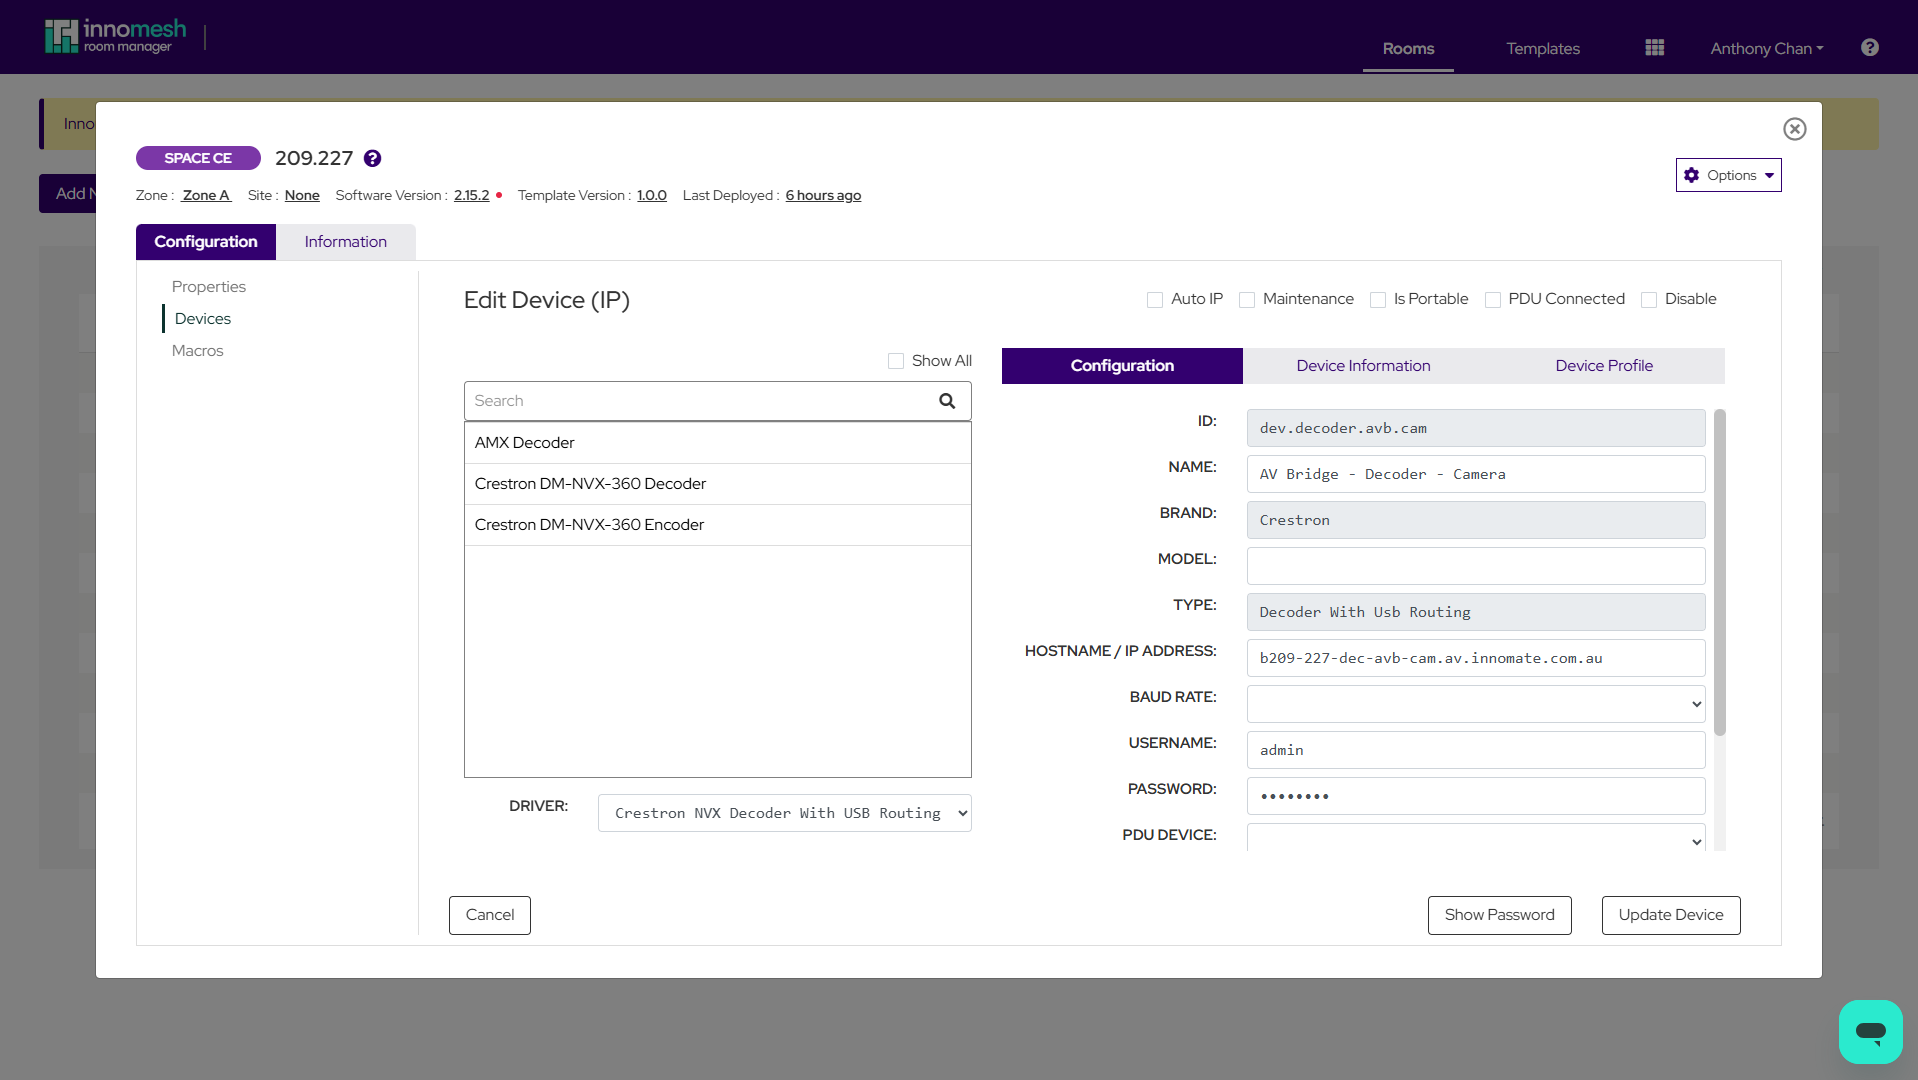Click the innomesh room manager logo
The width and height of the screenshot is (1918, 1080).
(x=115, y=35)
